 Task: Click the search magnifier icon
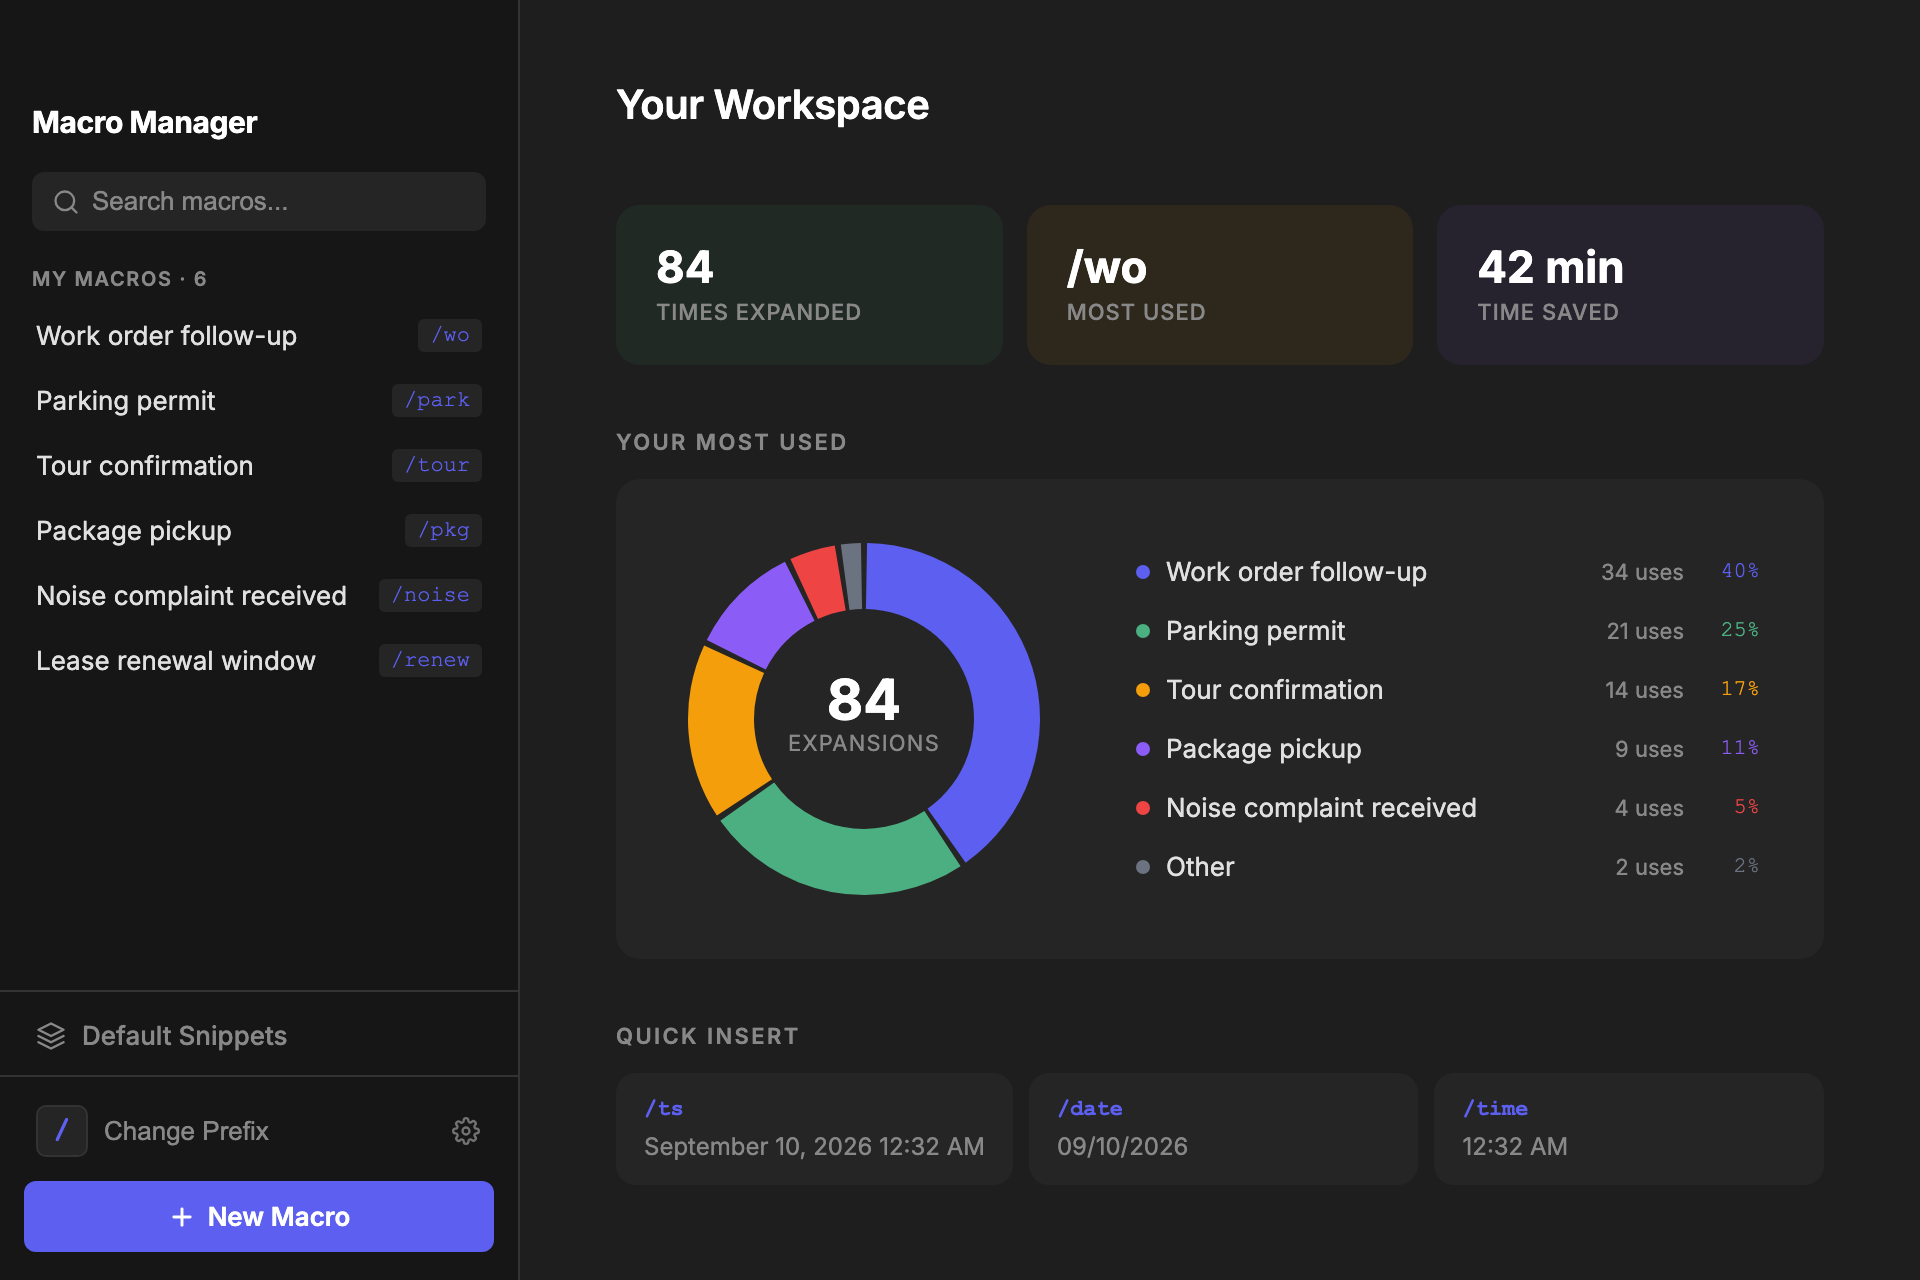(x=66, y=202)
